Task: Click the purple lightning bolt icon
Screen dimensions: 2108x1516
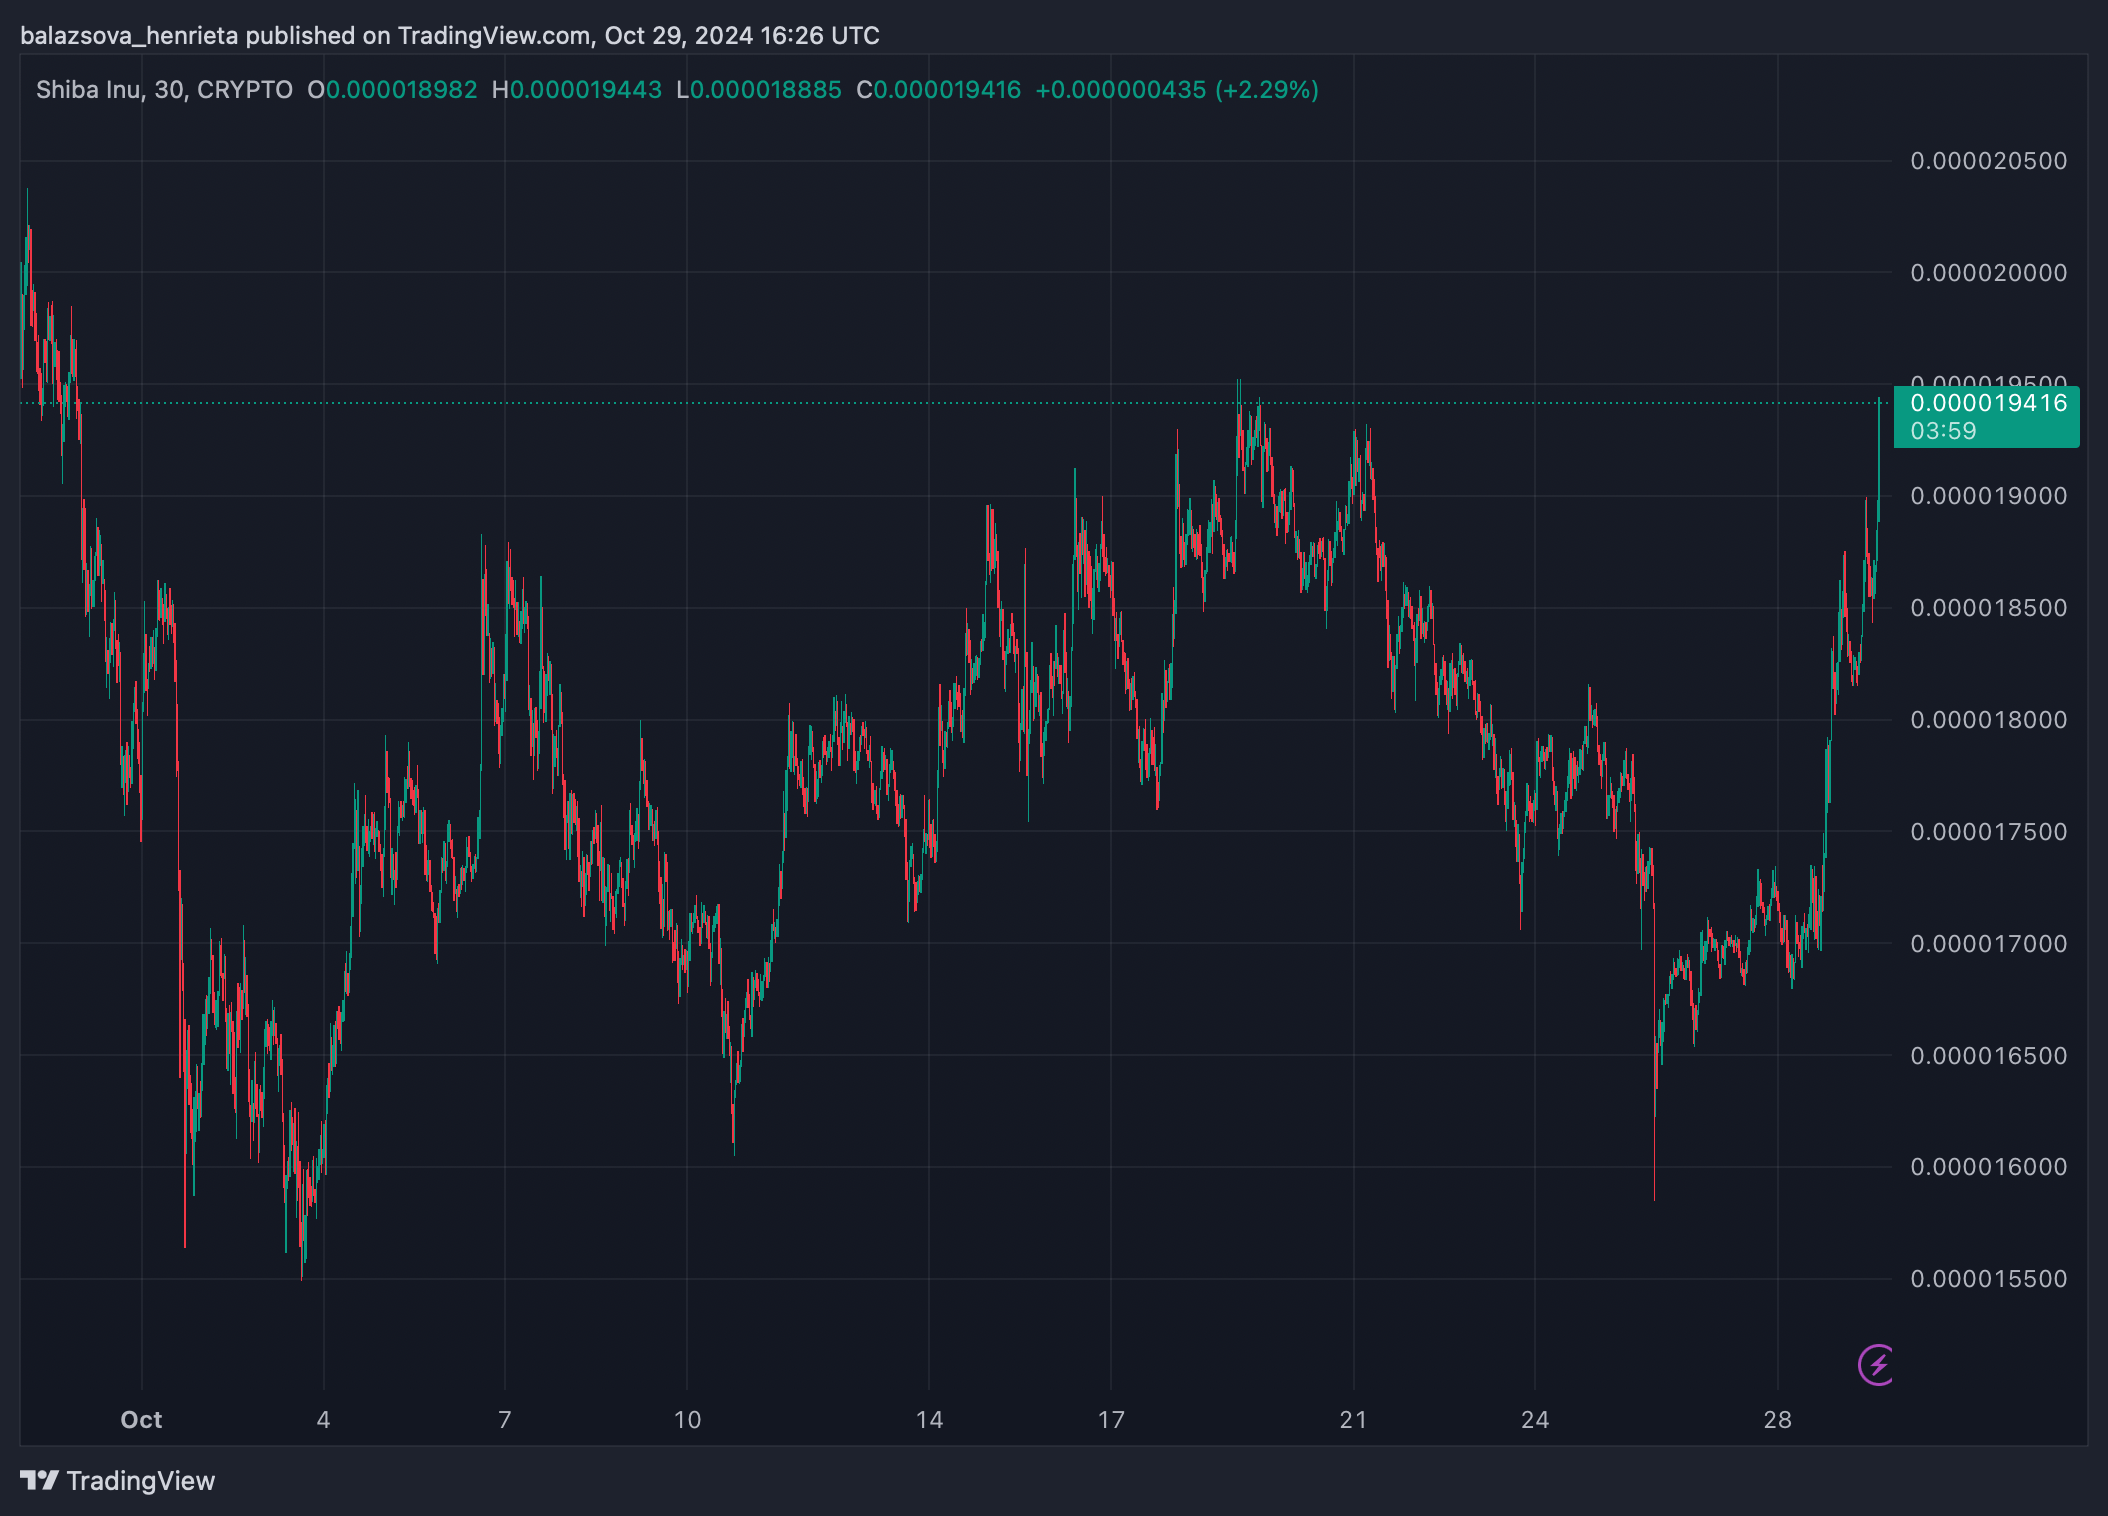Action: point(1876,1365)
